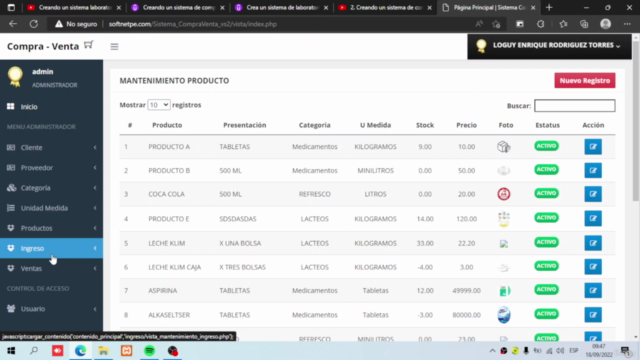640x360 pixels.
Task: Click the edit button for PRODUCTO B
Action: [x=593, y=170]
